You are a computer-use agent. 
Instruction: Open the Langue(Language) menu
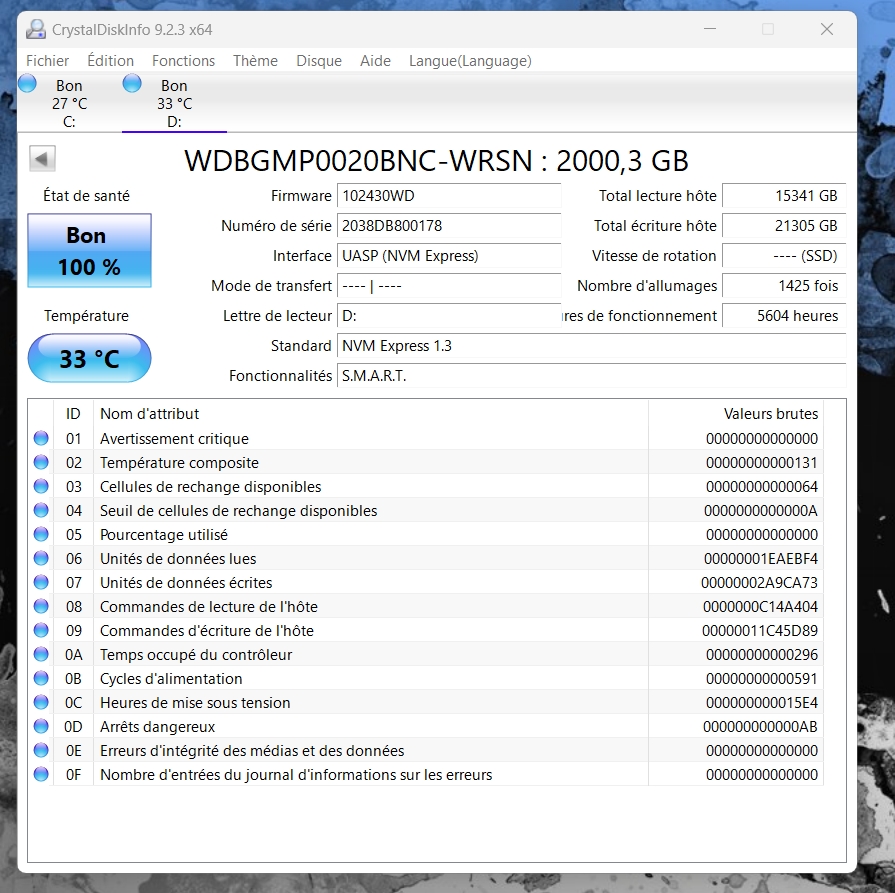[470, 61]
